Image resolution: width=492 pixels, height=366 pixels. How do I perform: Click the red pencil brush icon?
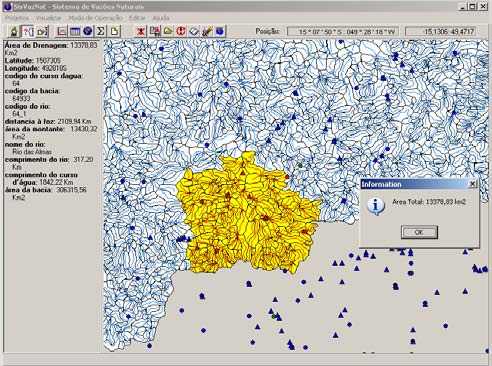[207, 31]
